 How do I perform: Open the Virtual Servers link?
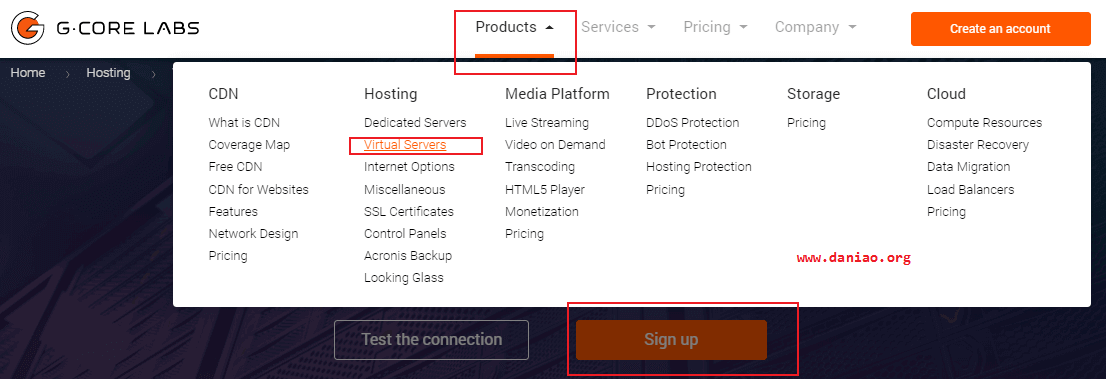click(405, 145)
